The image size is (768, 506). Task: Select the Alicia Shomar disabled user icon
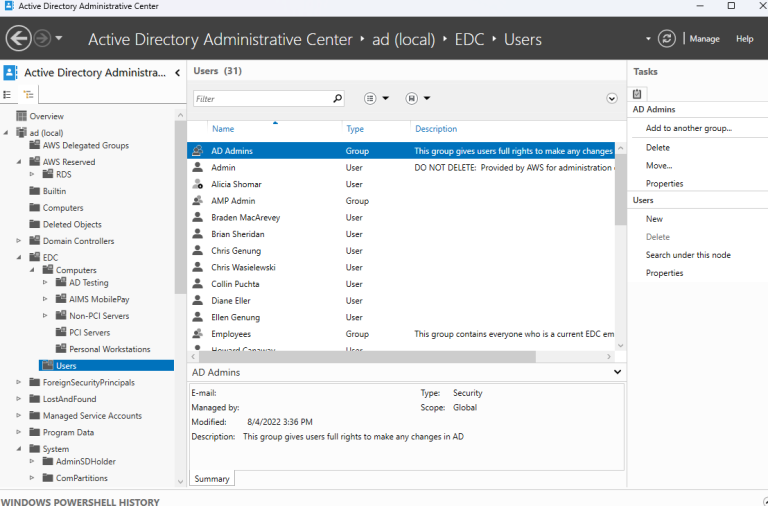(197, 184)
